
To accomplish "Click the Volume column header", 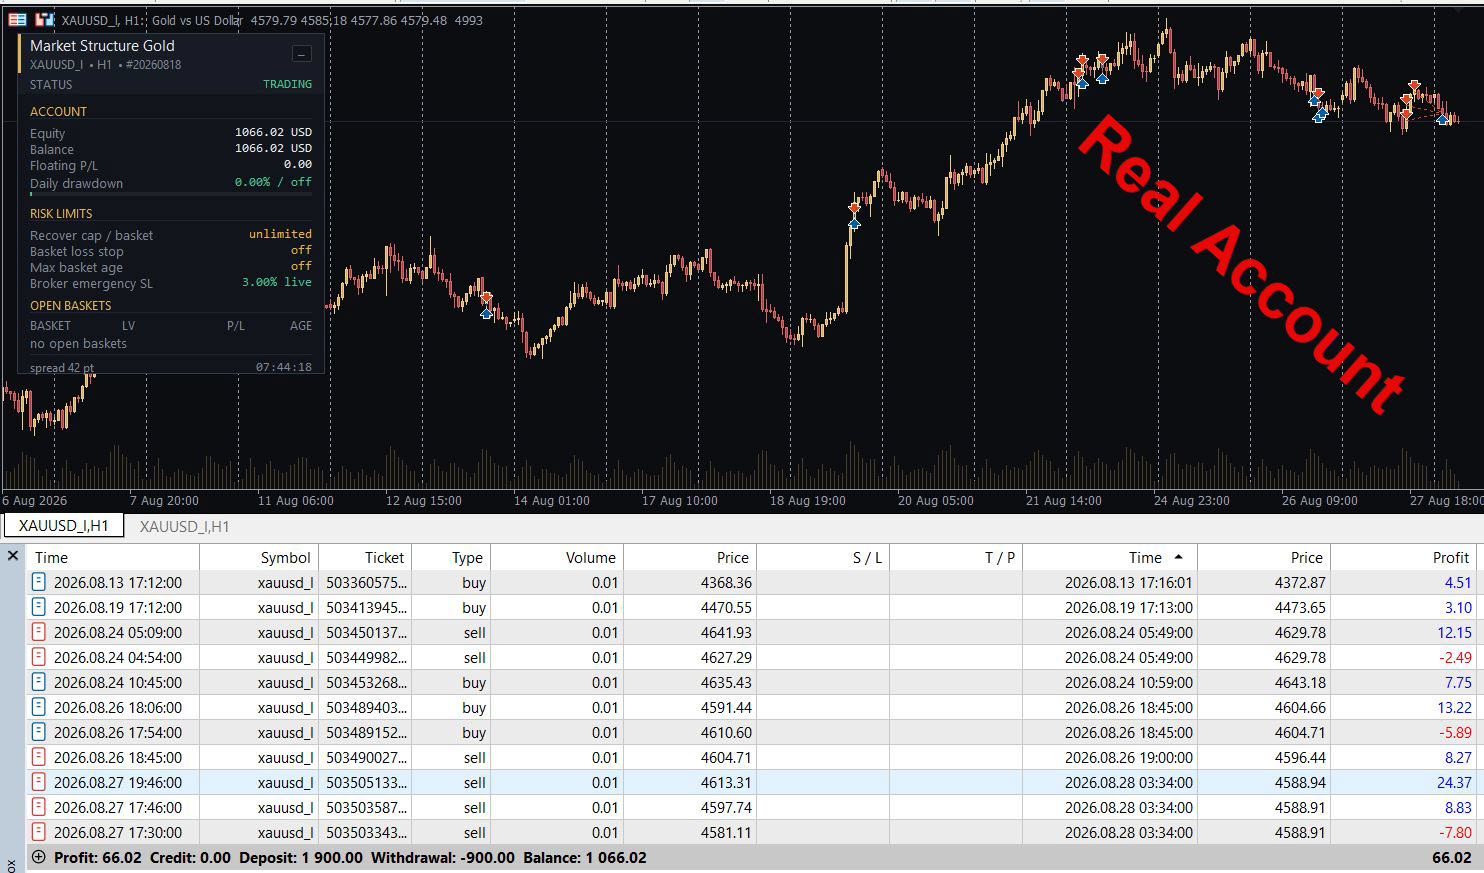I will 590,557.
